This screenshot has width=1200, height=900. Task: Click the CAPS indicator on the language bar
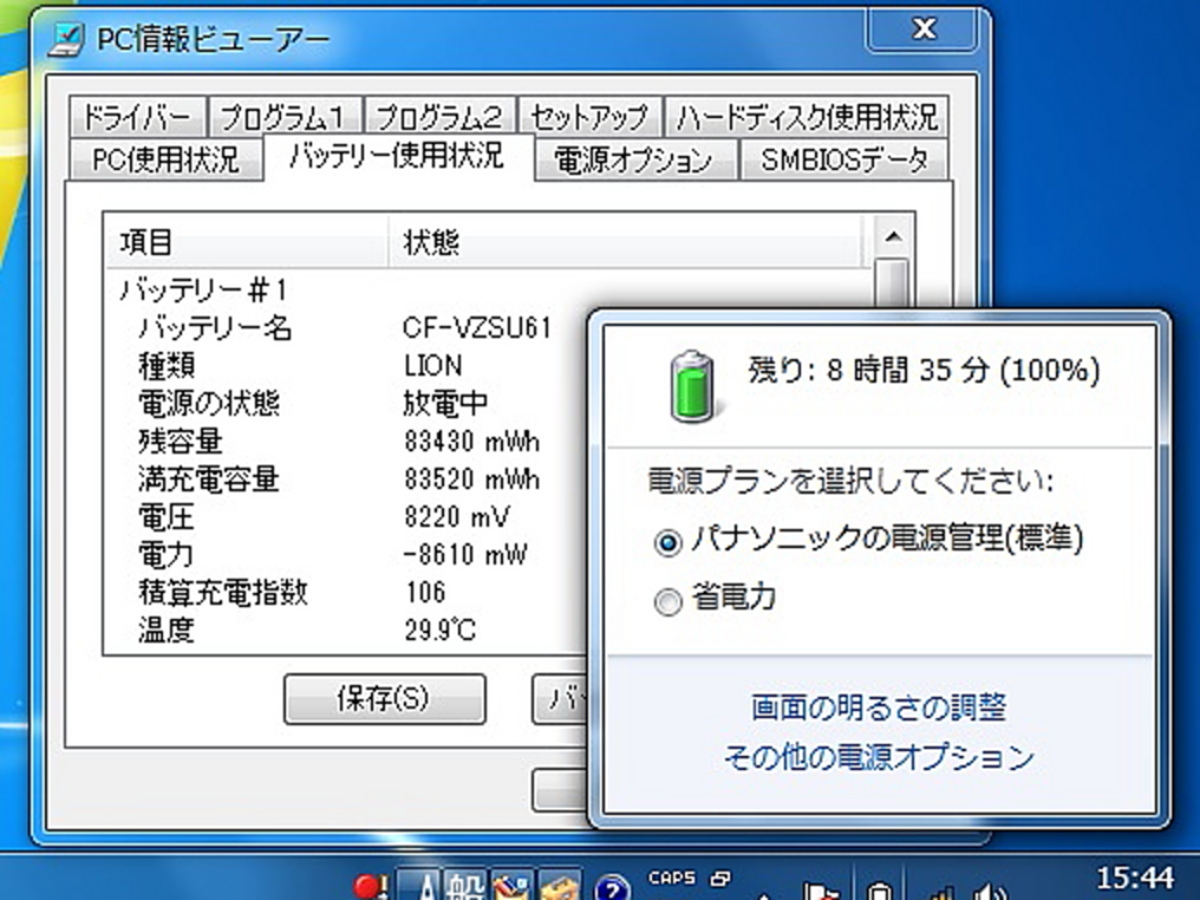click(672, 879)
